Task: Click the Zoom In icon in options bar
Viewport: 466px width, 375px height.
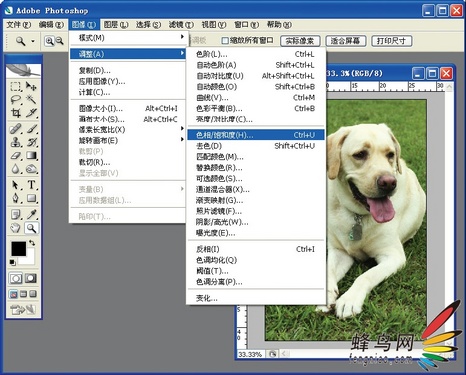Action: [49, 41]
